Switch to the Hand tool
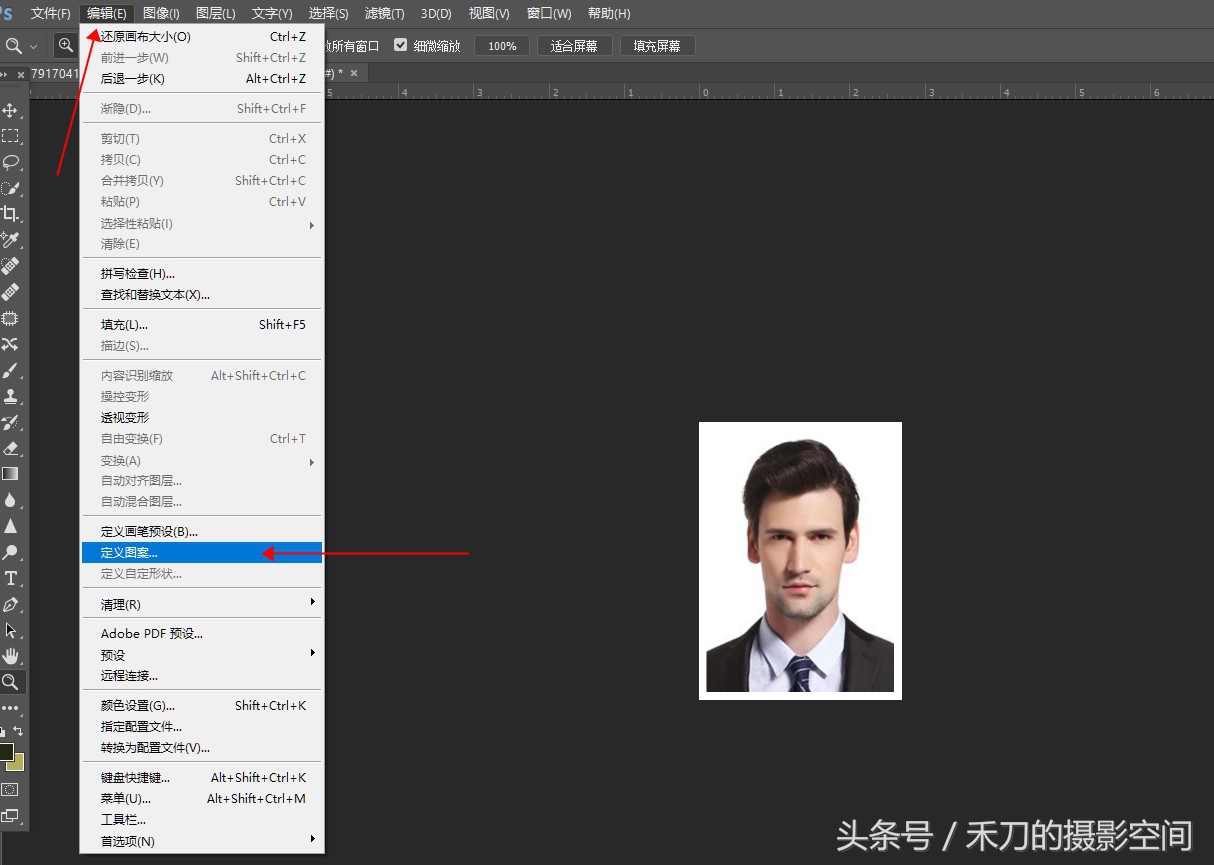The width and height of the screenshot is (1214, 865). (x=11, y=656)
